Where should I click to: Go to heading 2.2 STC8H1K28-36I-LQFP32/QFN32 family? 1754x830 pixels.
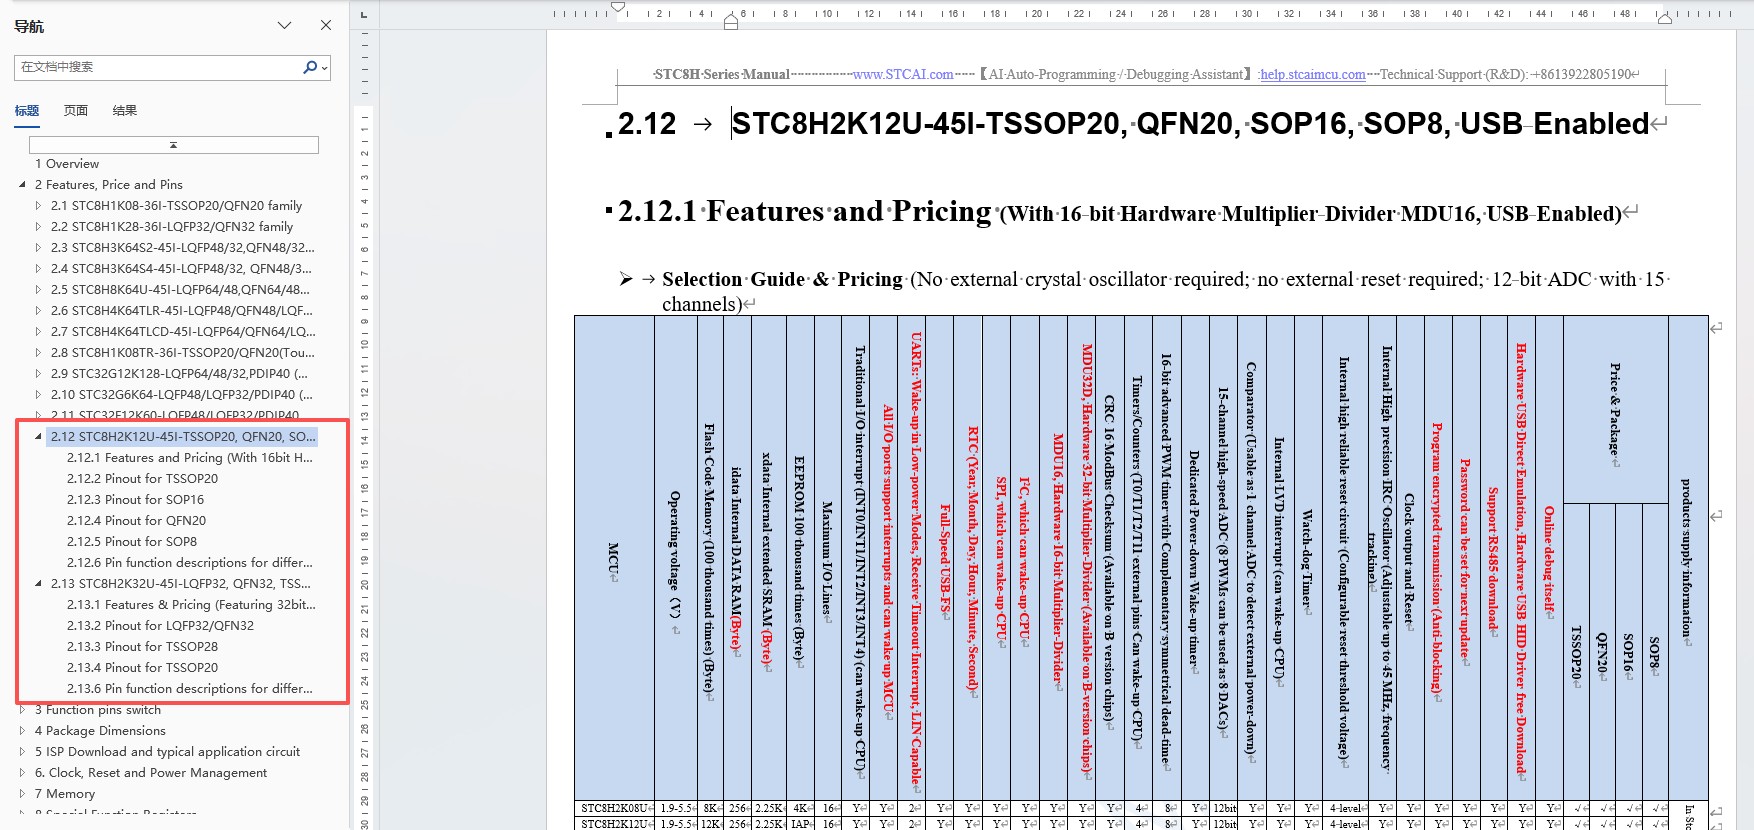pos(172,227)
